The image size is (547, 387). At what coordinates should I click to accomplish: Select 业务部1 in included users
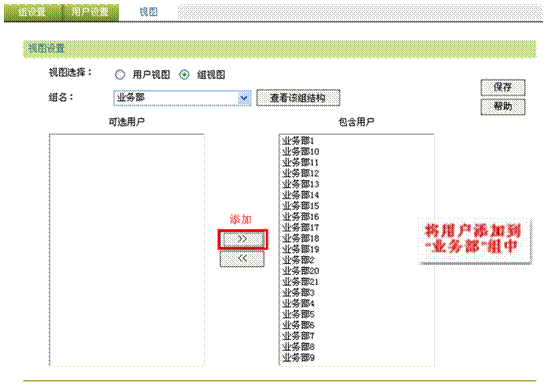point(298,141)
